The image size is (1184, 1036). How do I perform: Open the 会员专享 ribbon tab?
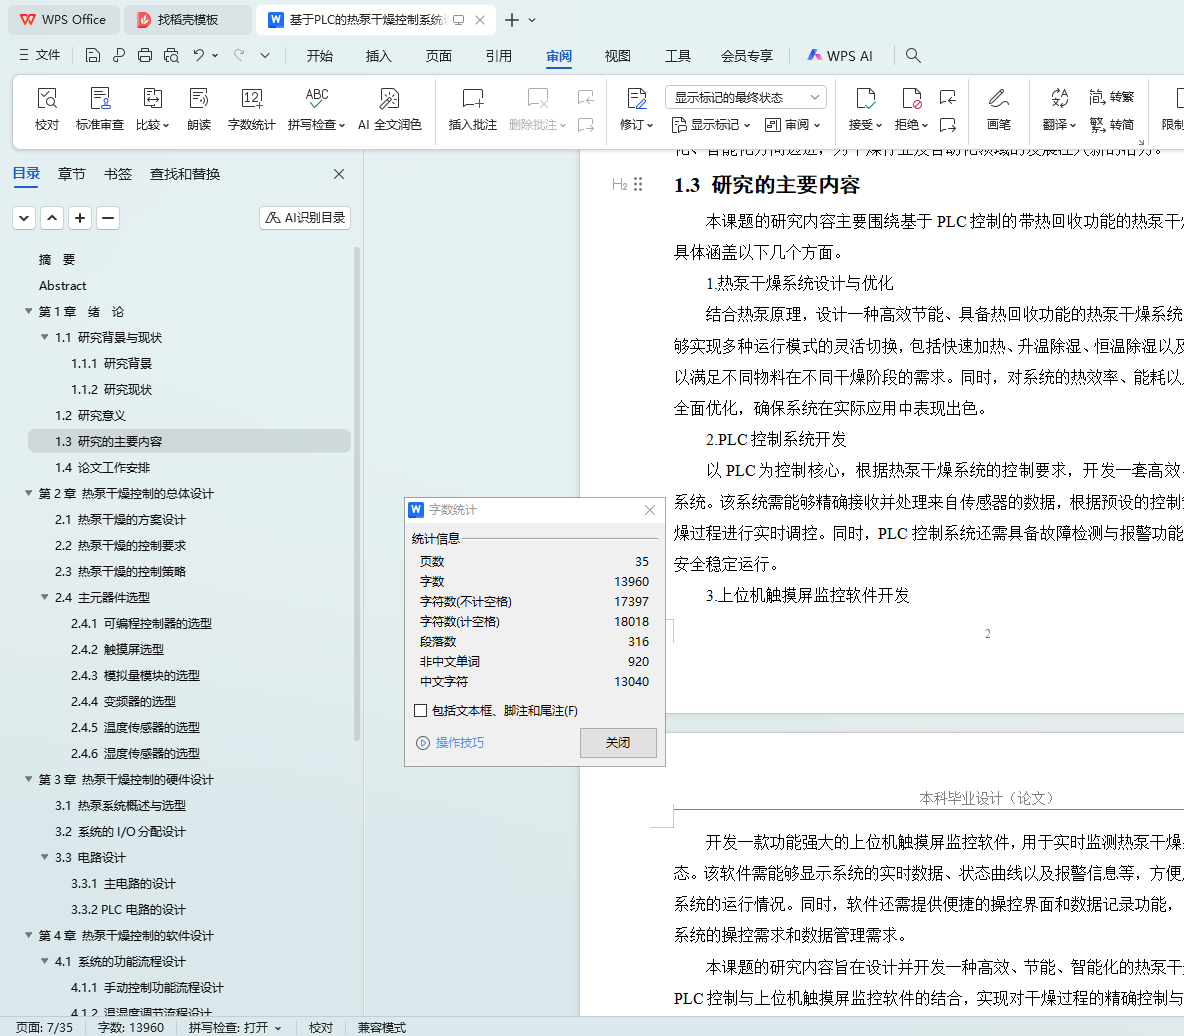pyautogui.click(x=747, y=56)
